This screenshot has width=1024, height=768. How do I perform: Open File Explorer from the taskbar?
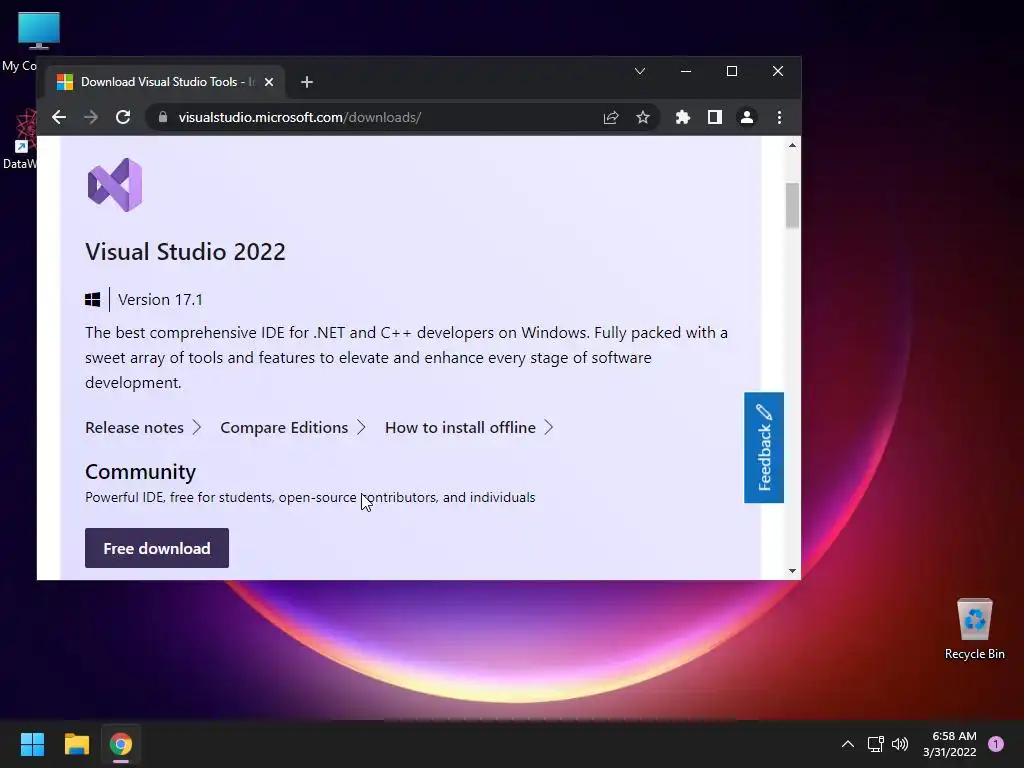tap(76, 744)
